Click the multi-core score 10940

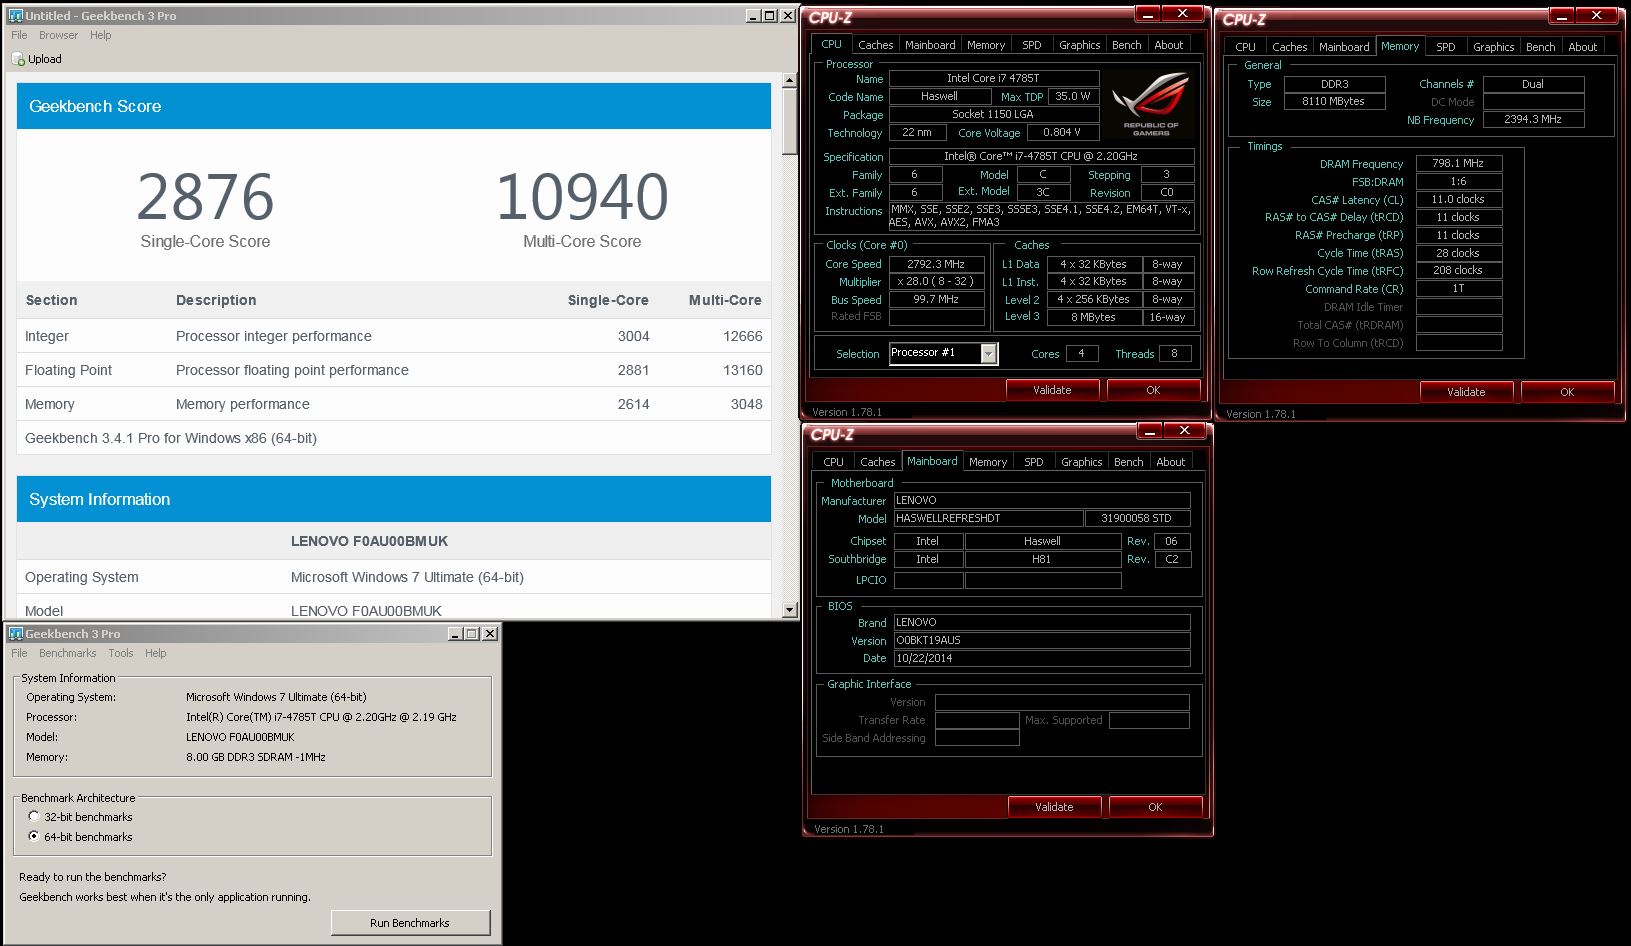[x=582, y=197]
